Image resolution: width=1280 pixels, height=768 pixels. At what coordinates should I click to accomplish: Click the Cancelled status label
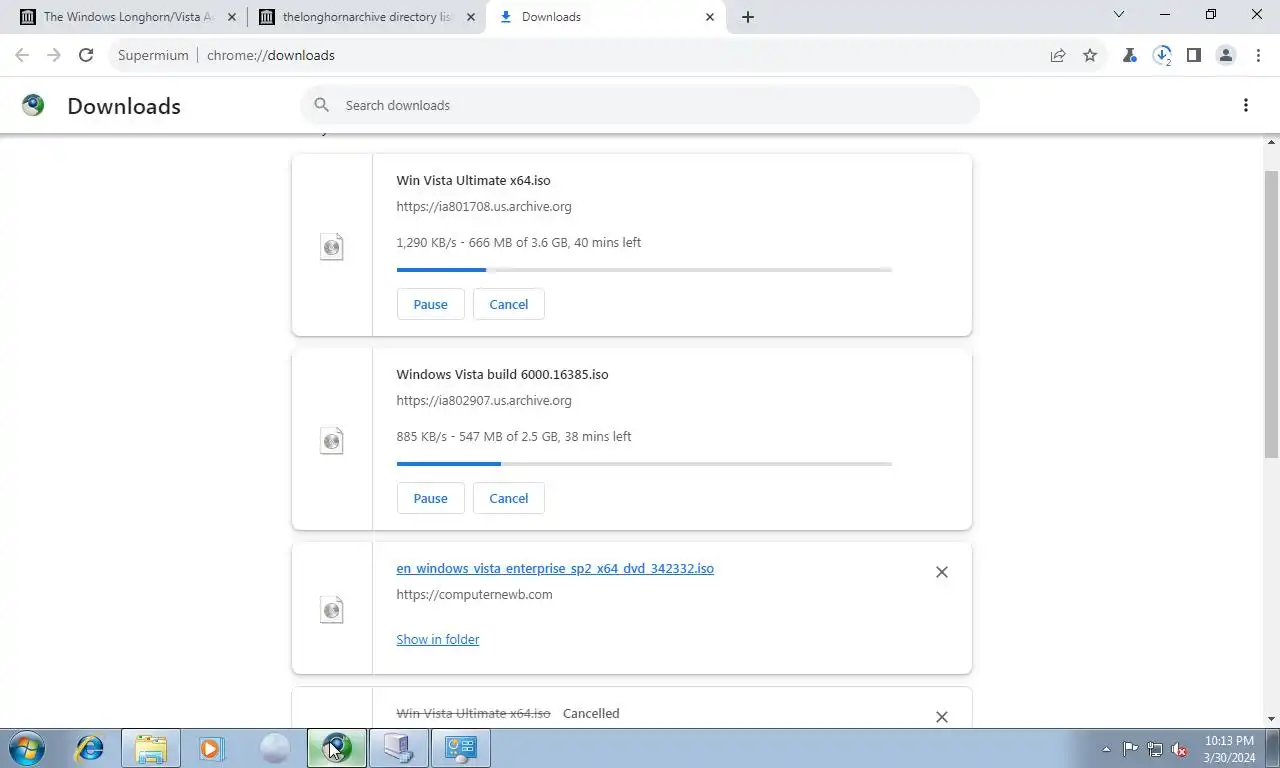pos(591,713)
